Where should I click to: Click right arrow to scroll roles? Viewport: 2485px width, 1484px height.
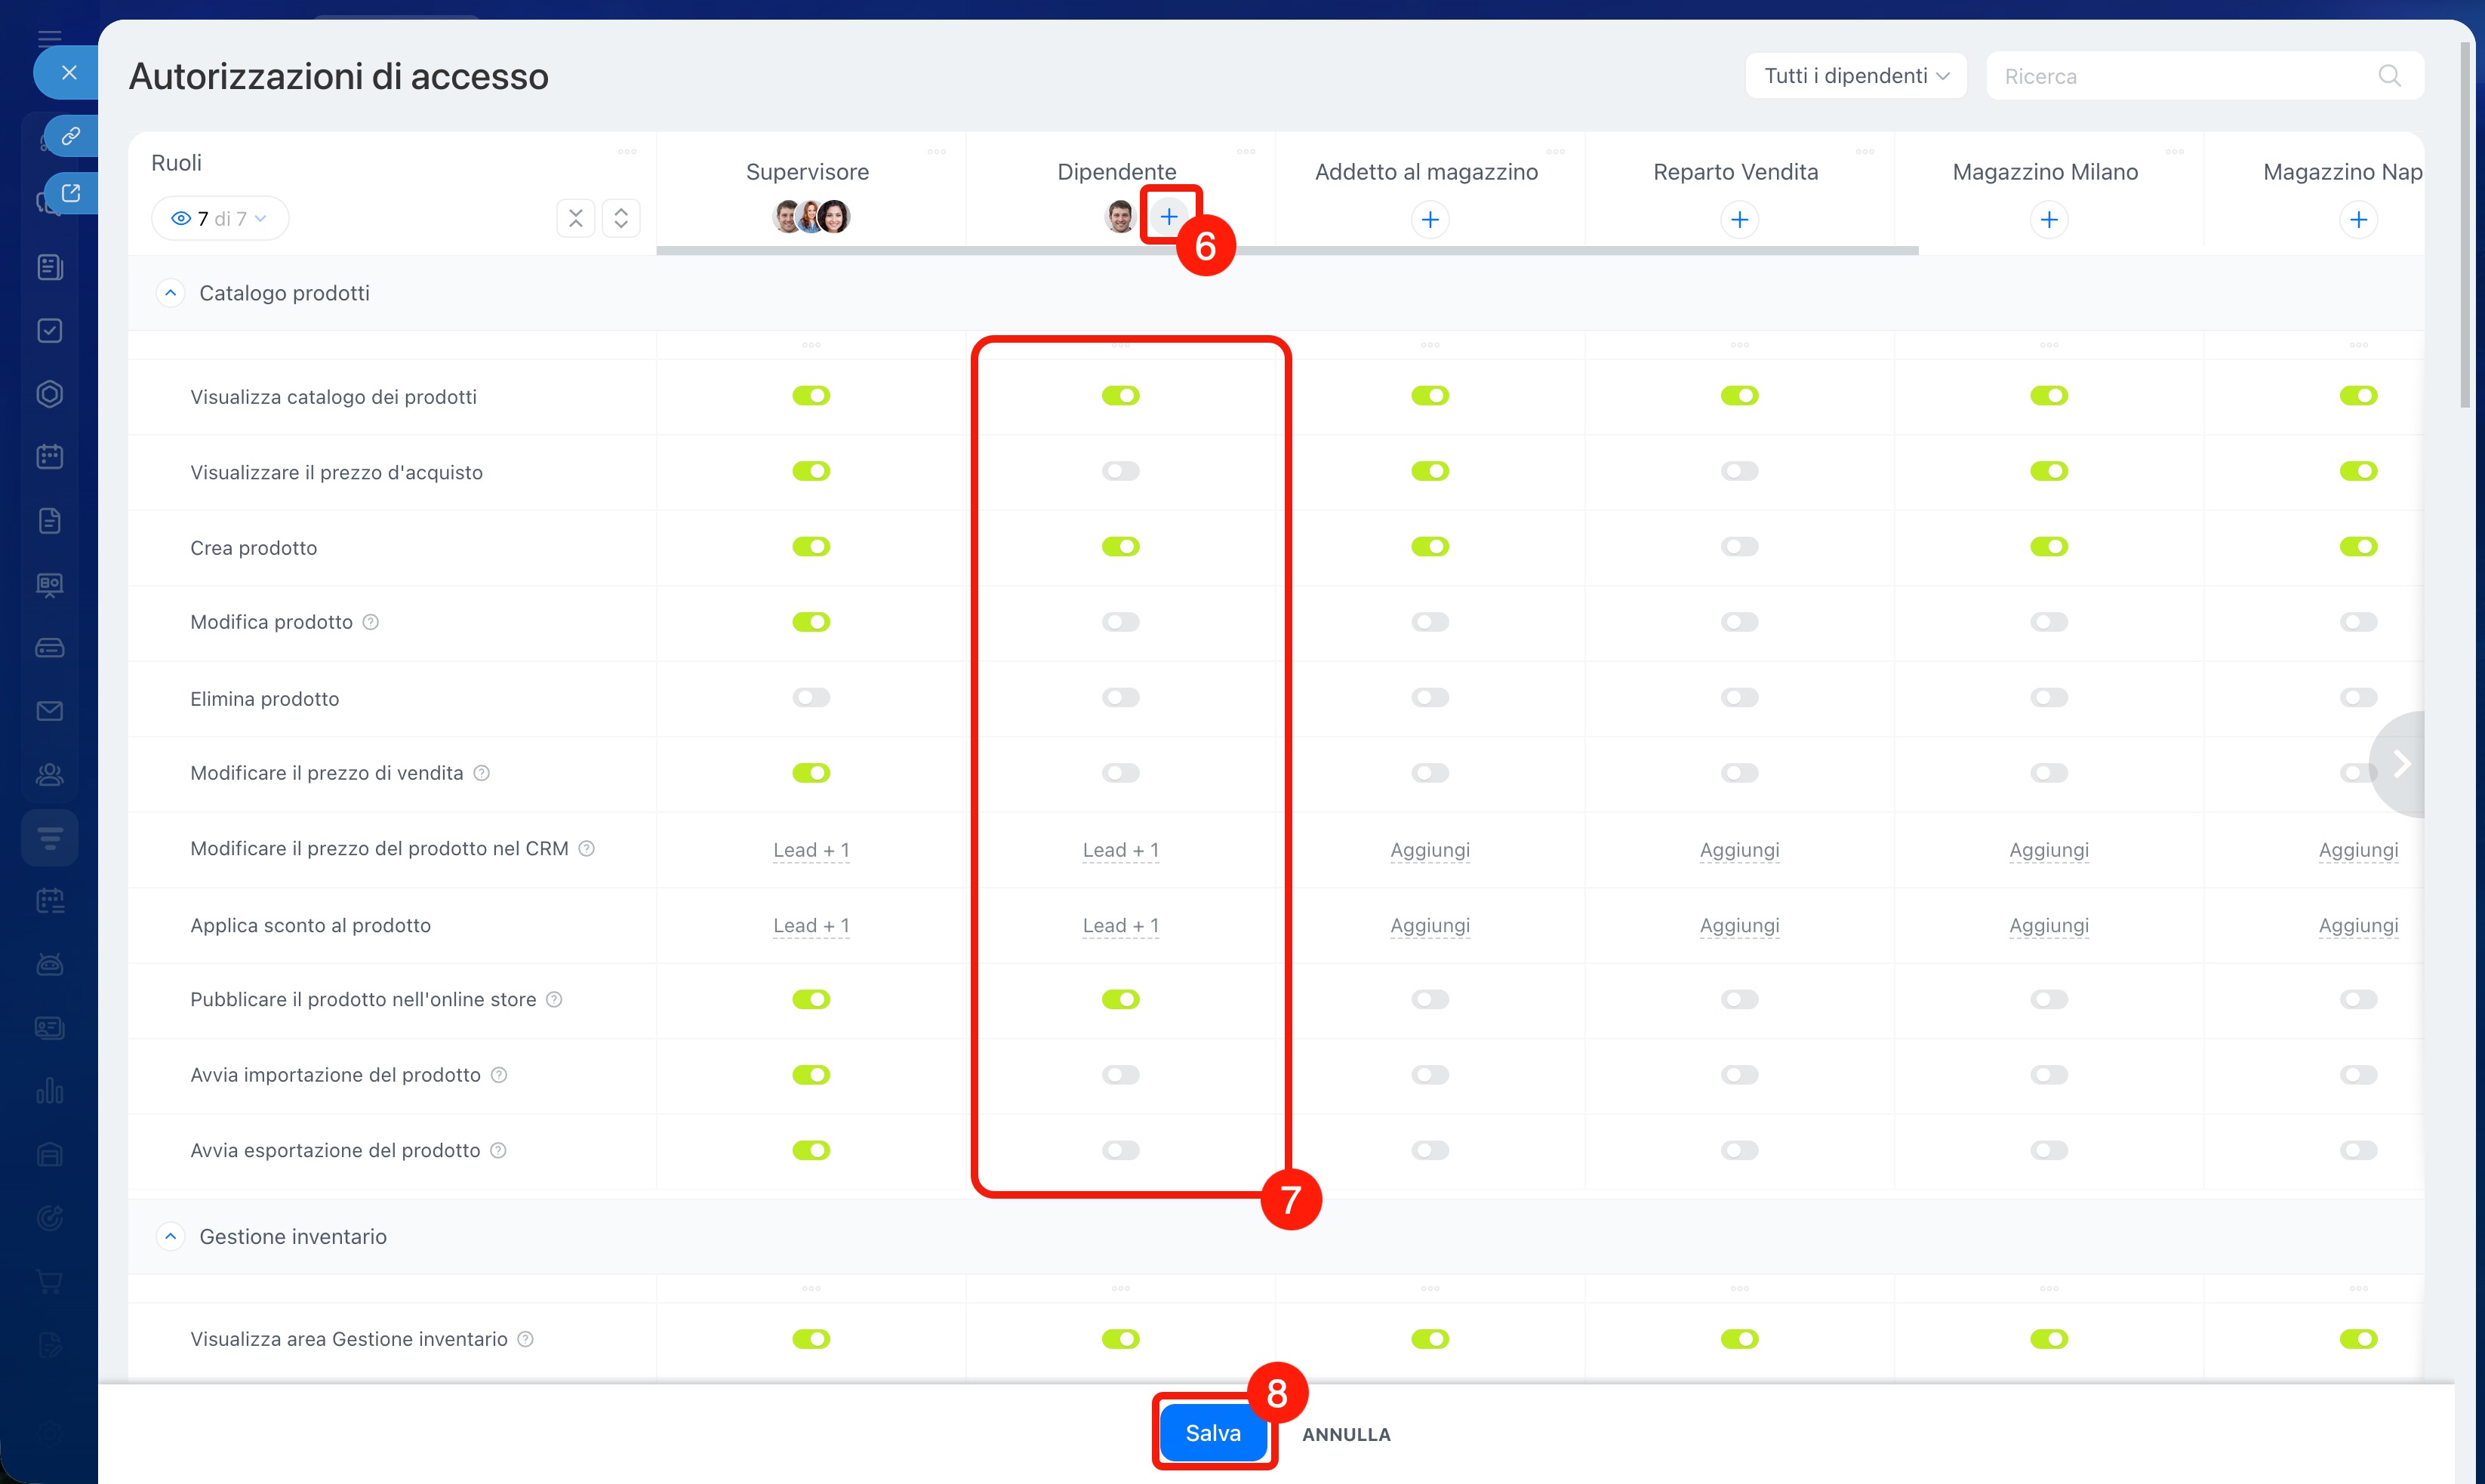coord(2401,764)
